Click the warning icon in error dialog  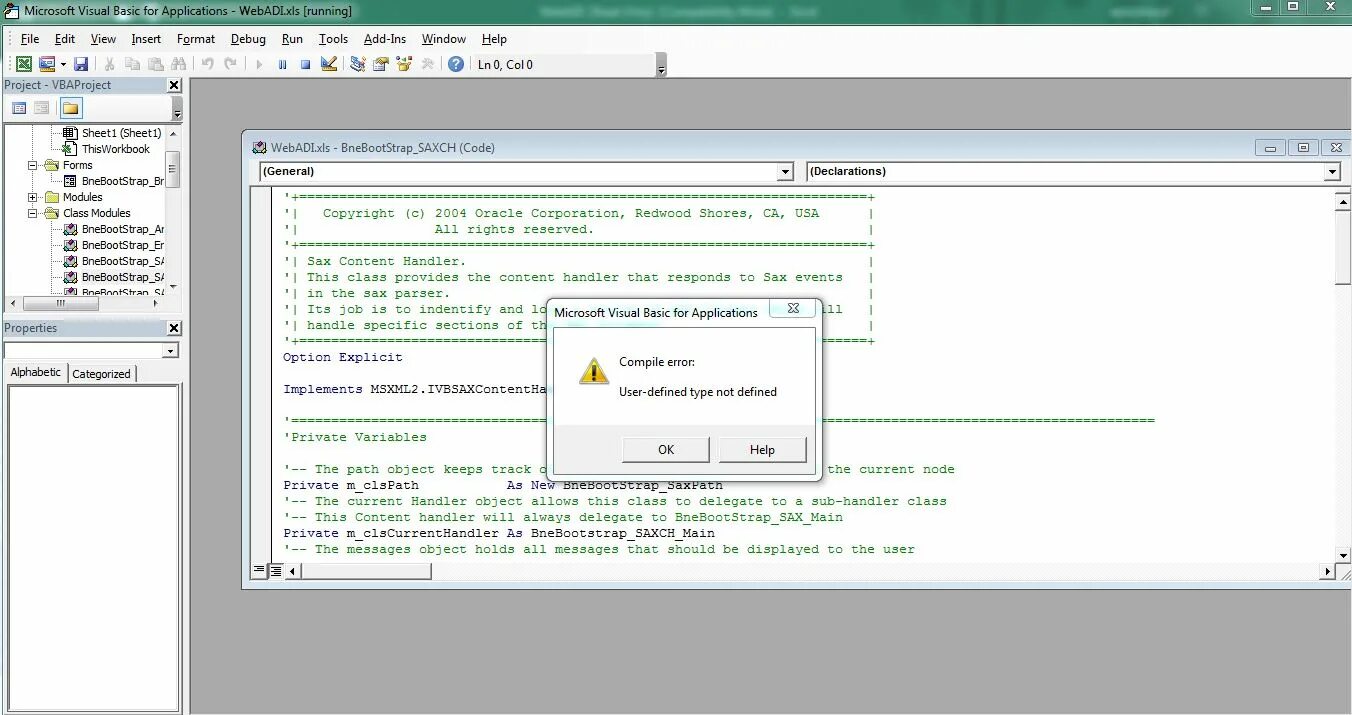[594, 372]
